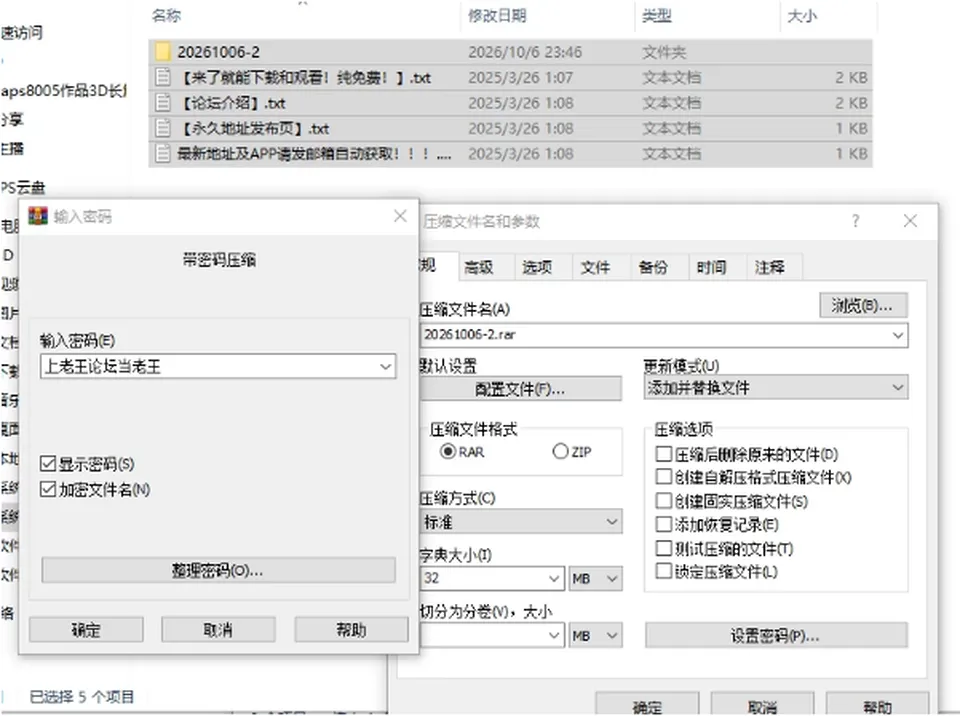Click the ? help icon in 压缩文件名和参数 title bar
This screenshot has height=716, width=960.
(x=855, y=220)
